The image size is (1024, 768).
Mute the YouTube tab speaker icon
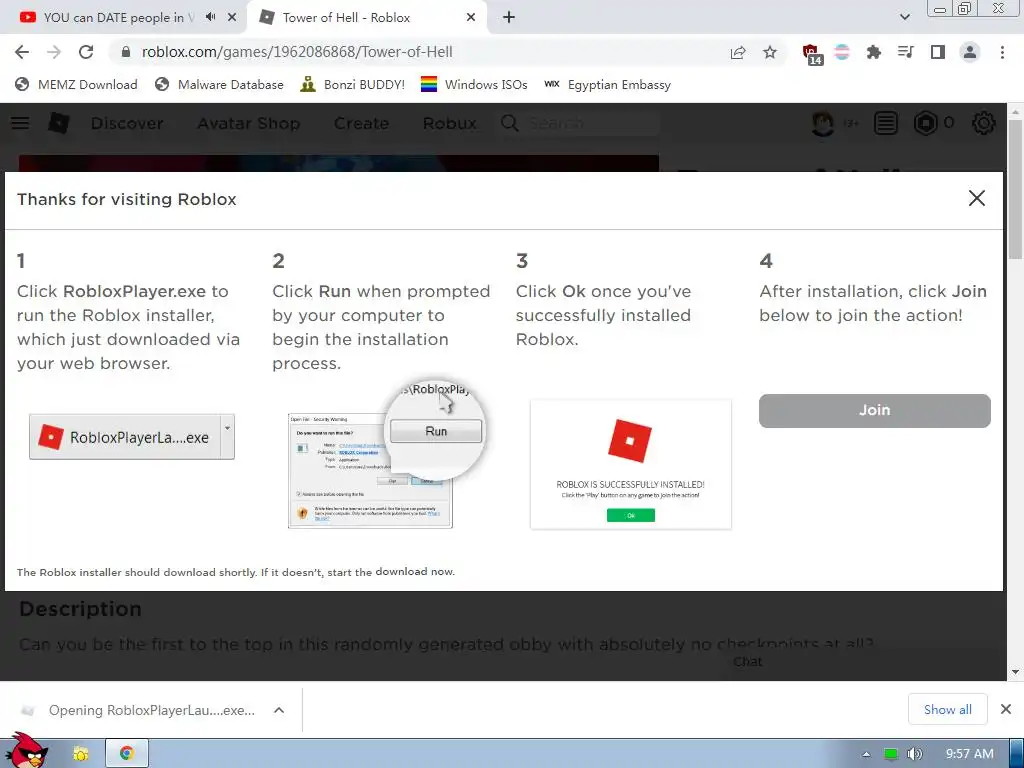[x=210, y=17]
